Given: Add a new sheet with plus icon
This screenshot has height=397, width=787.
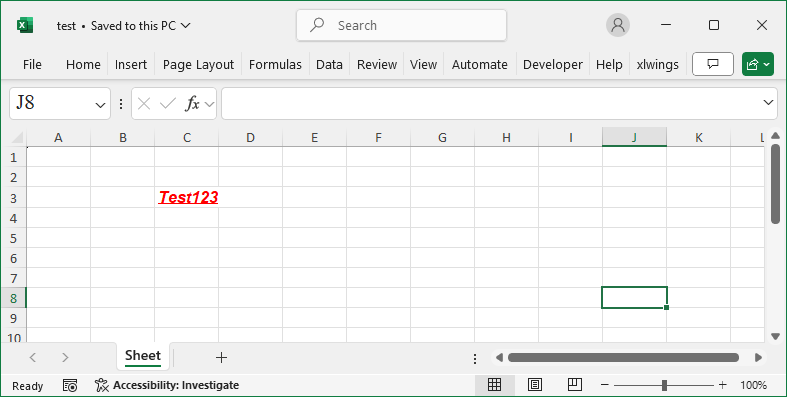Looking at the screenshot, I should coord(221,357).
